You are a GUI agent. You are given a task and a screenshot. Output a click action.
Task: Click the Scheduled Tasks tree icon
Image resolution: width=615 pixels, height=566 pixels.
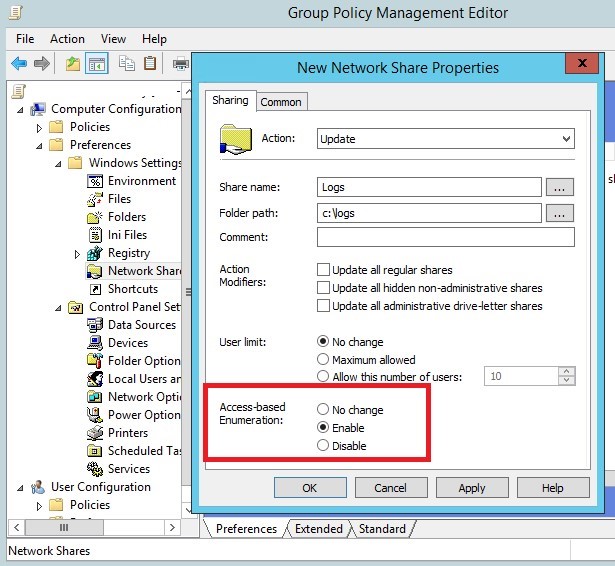pos(96,451)
